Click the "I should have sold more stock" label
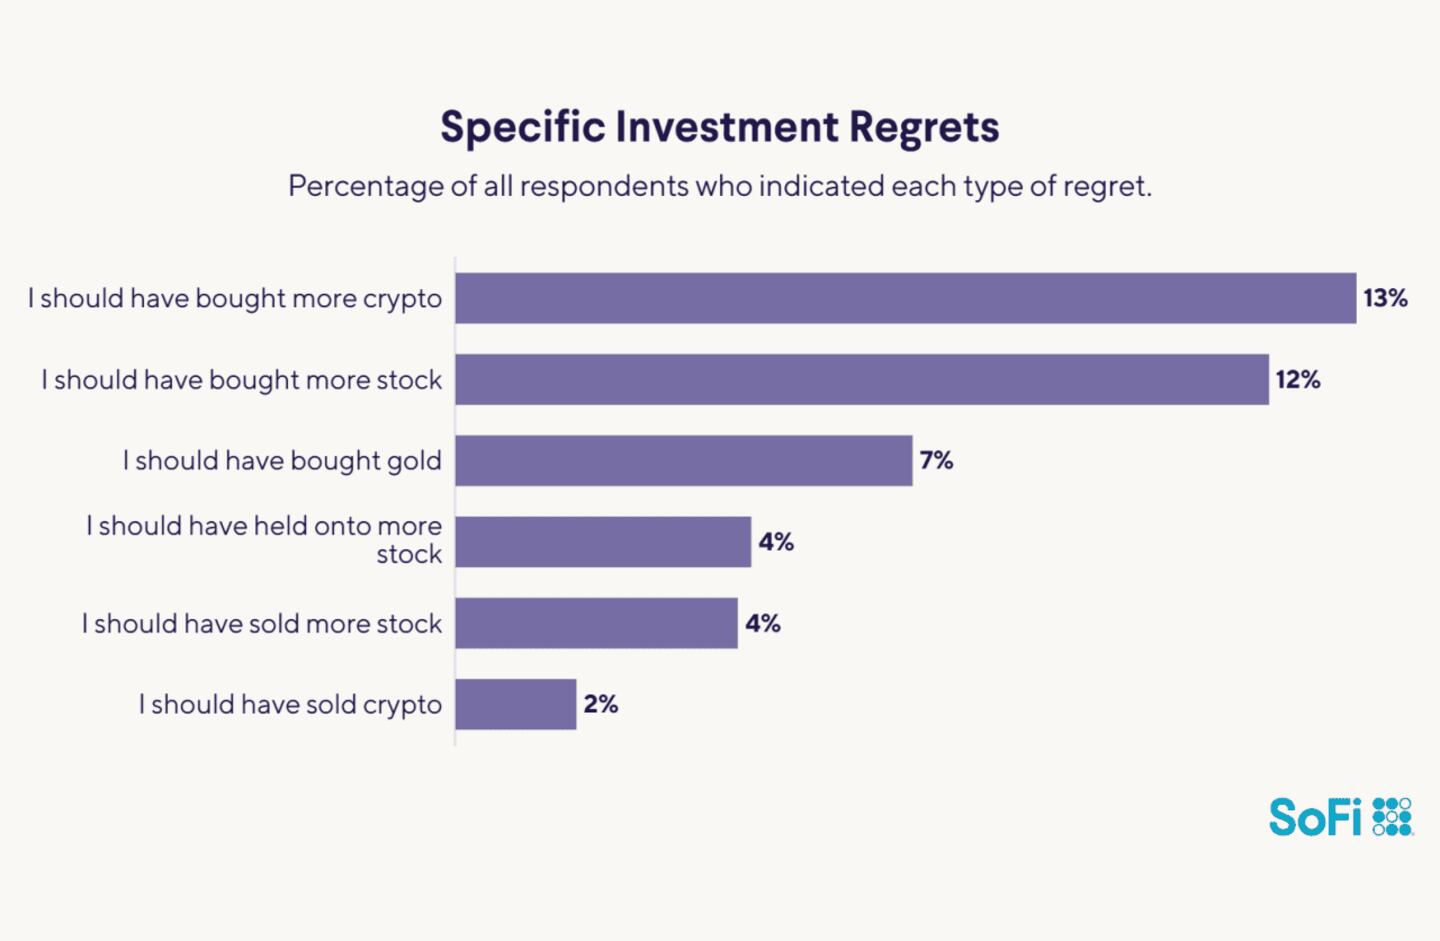 coord(262,623)
